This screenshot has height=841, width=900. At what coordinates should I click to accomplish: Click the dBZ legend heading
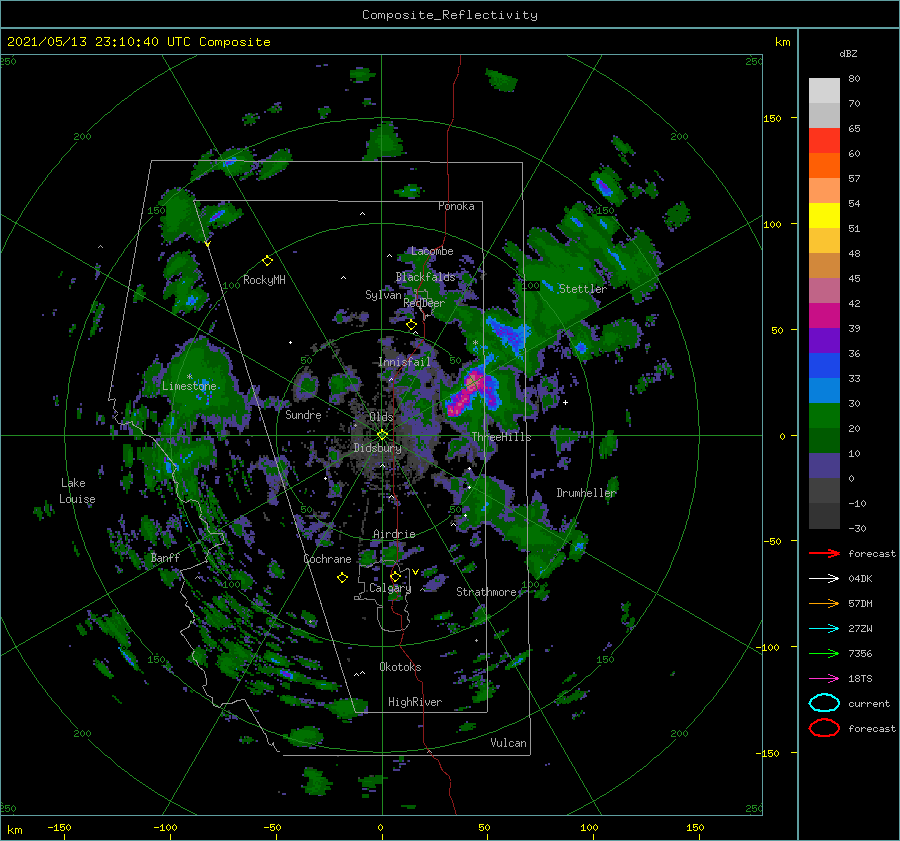click(848, 53)
